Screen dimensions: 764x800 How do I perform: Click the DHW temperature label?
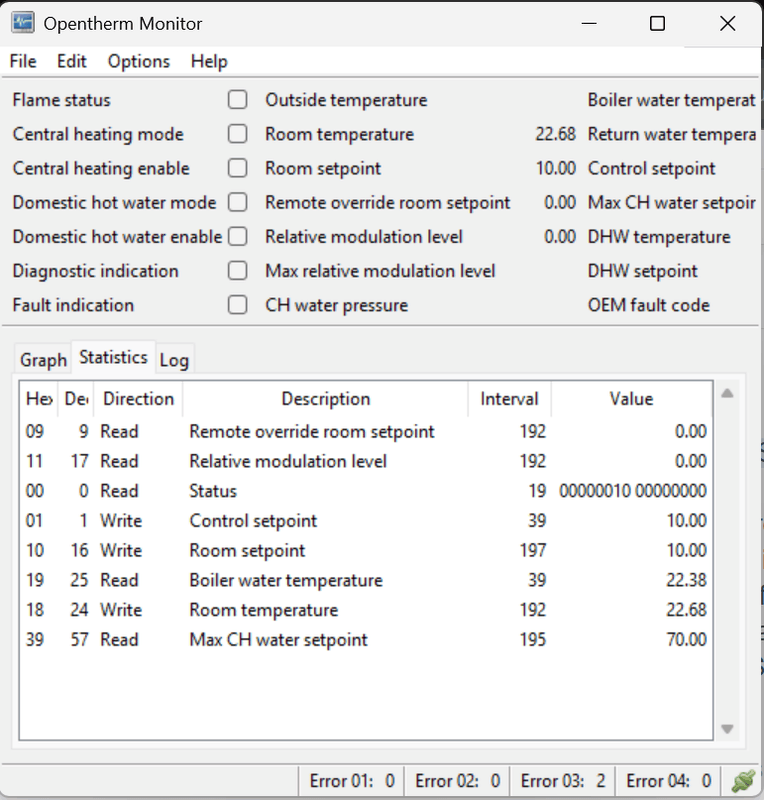coord(659,237)
